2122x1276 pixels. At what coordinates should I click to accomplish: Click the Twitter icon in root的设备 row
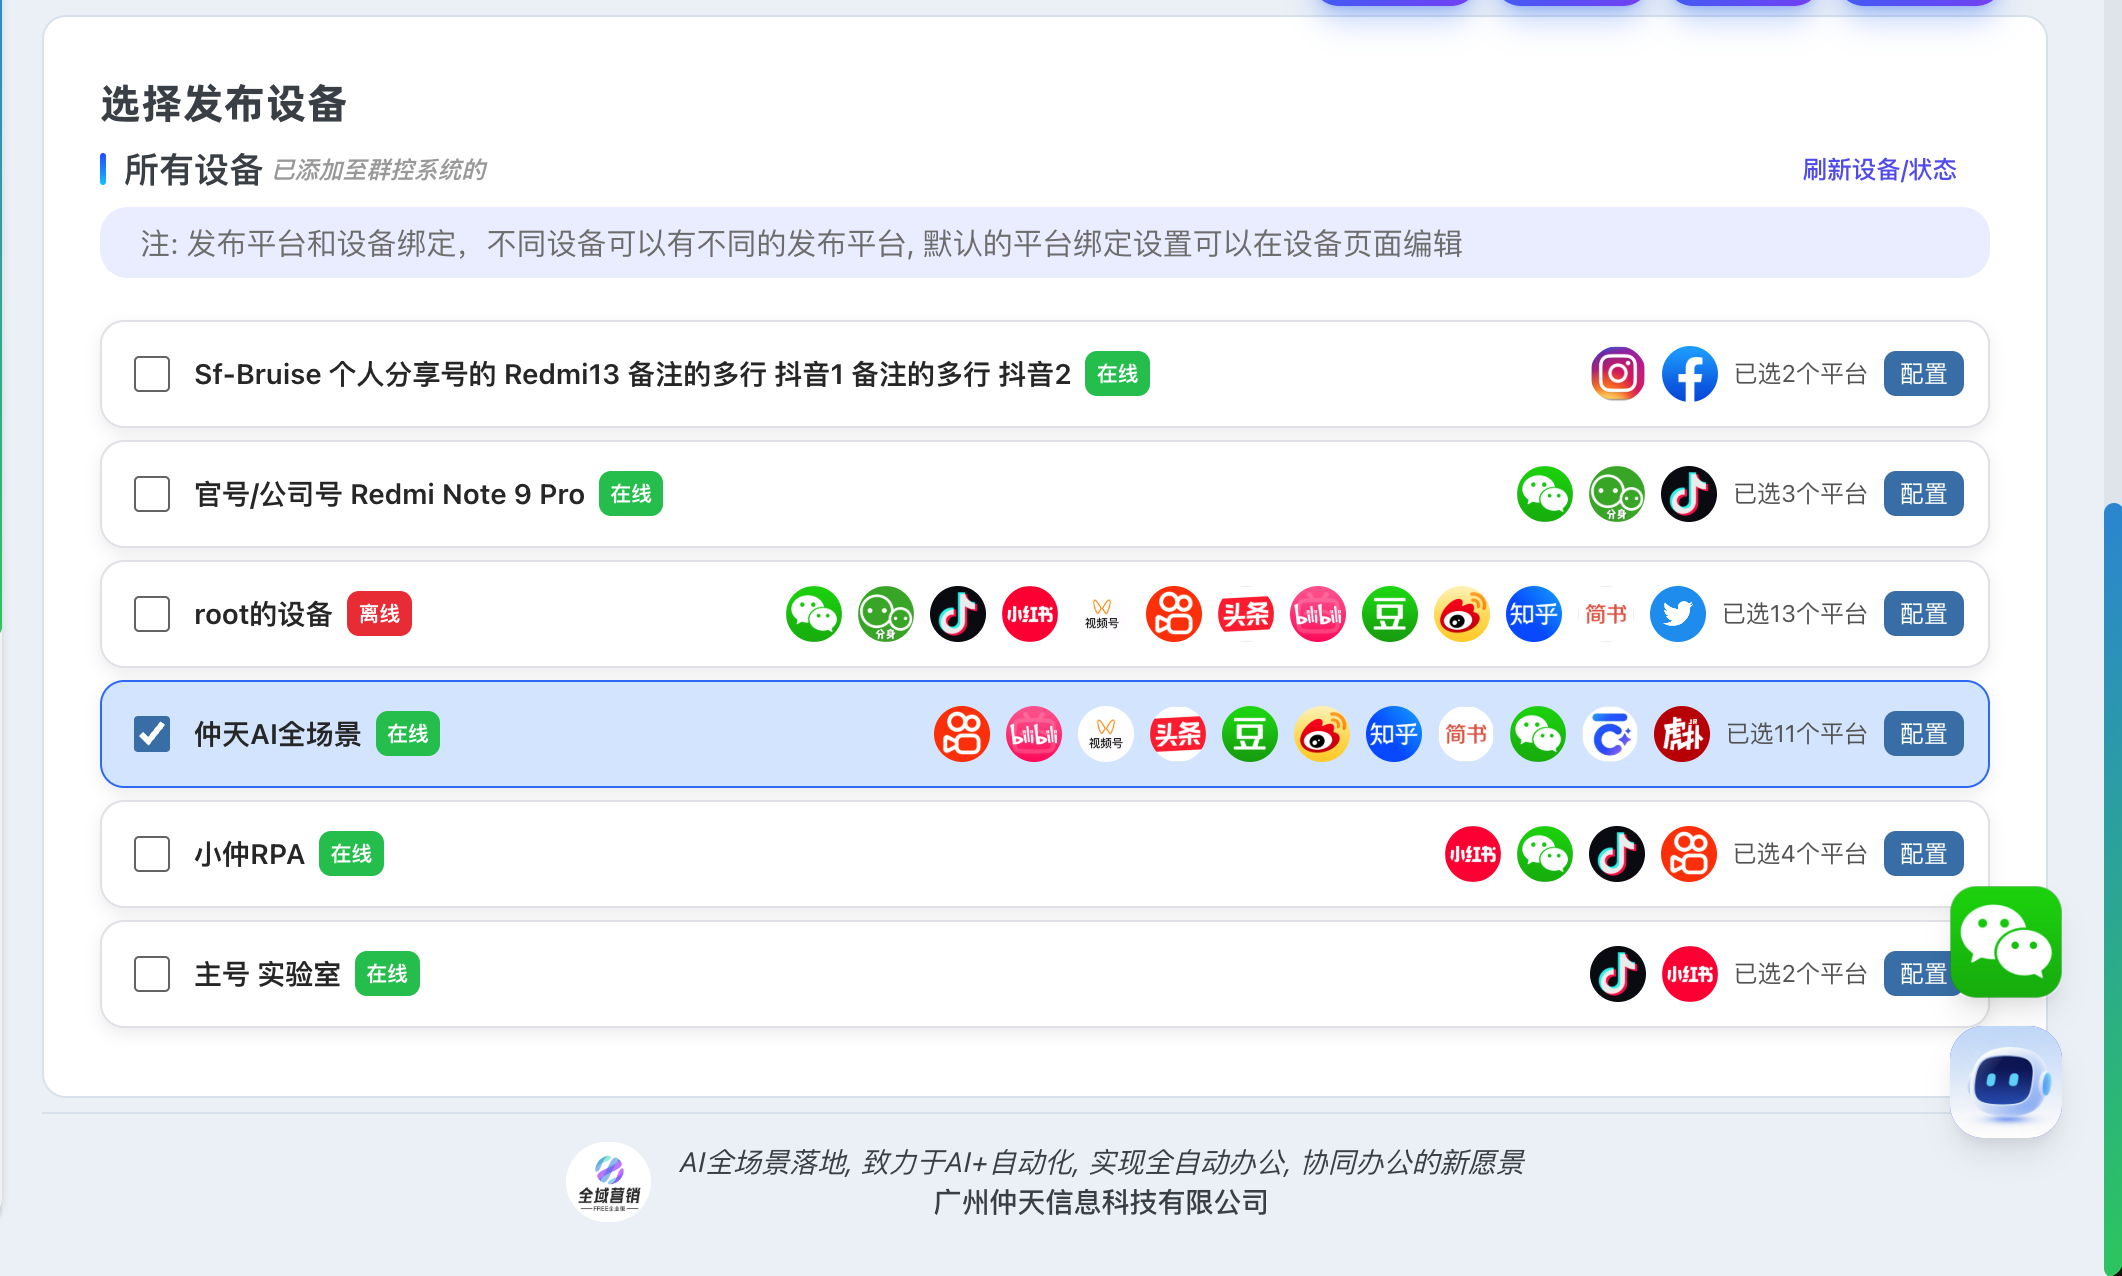tap(1677, 614)
